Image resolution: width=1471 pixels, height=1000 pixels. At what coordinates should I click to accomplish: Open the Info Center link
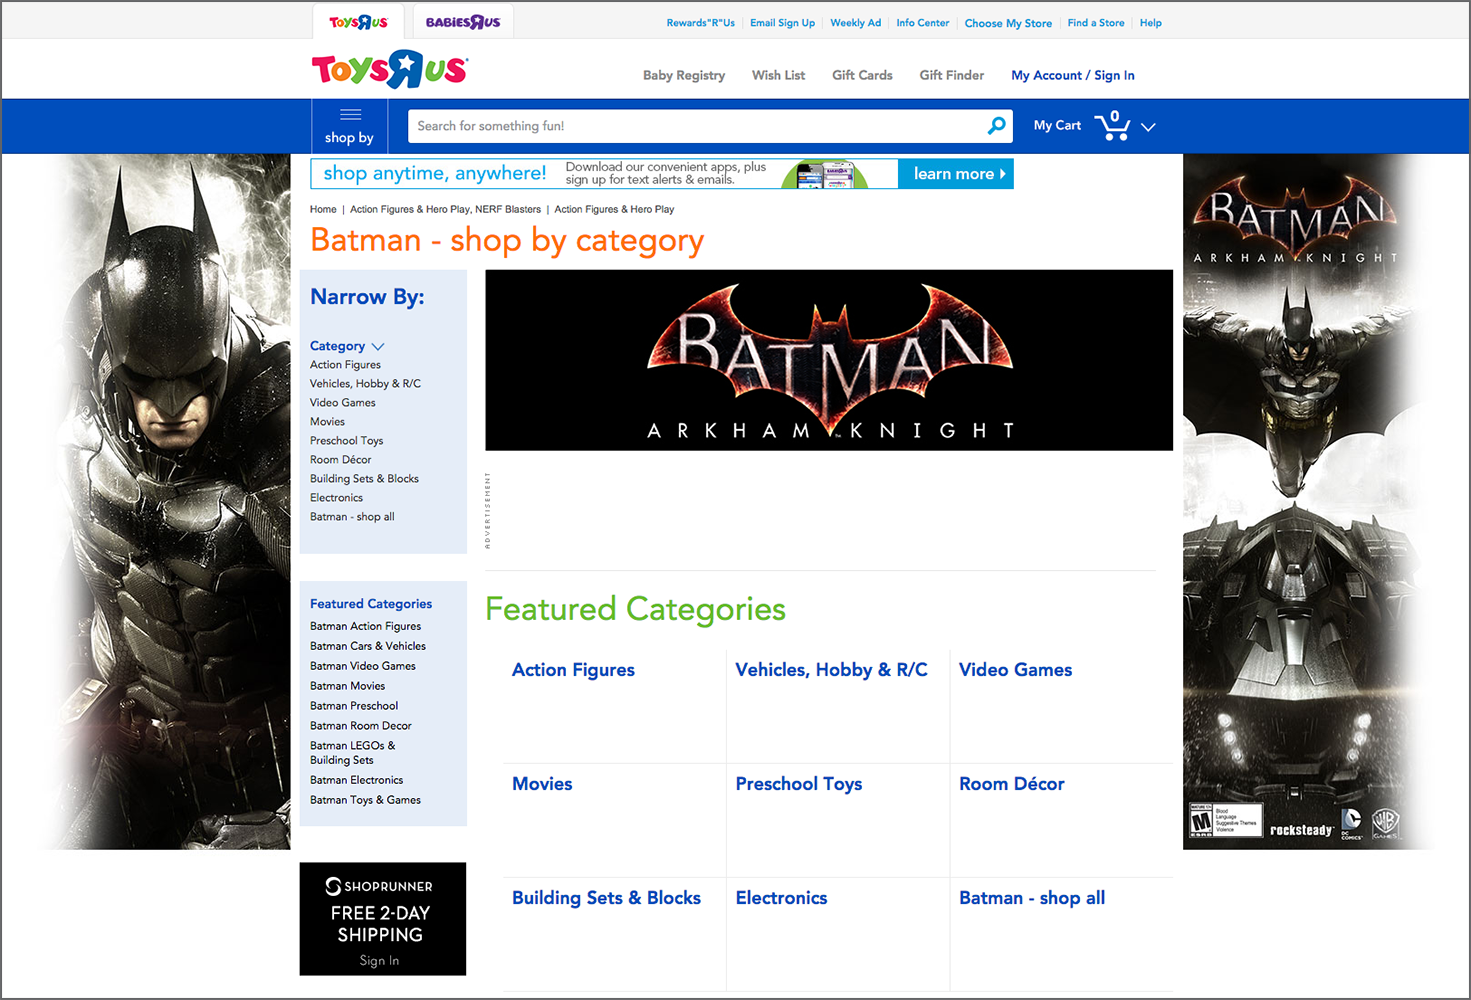[923, 23]
